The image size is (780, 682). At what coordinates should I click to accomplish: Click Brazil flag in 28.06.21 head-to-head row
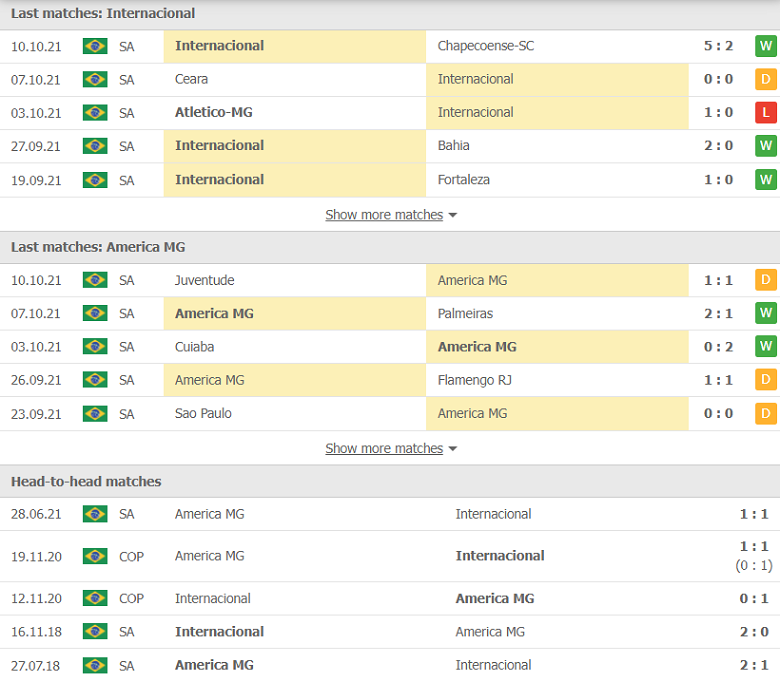click(x=95, y=514)
